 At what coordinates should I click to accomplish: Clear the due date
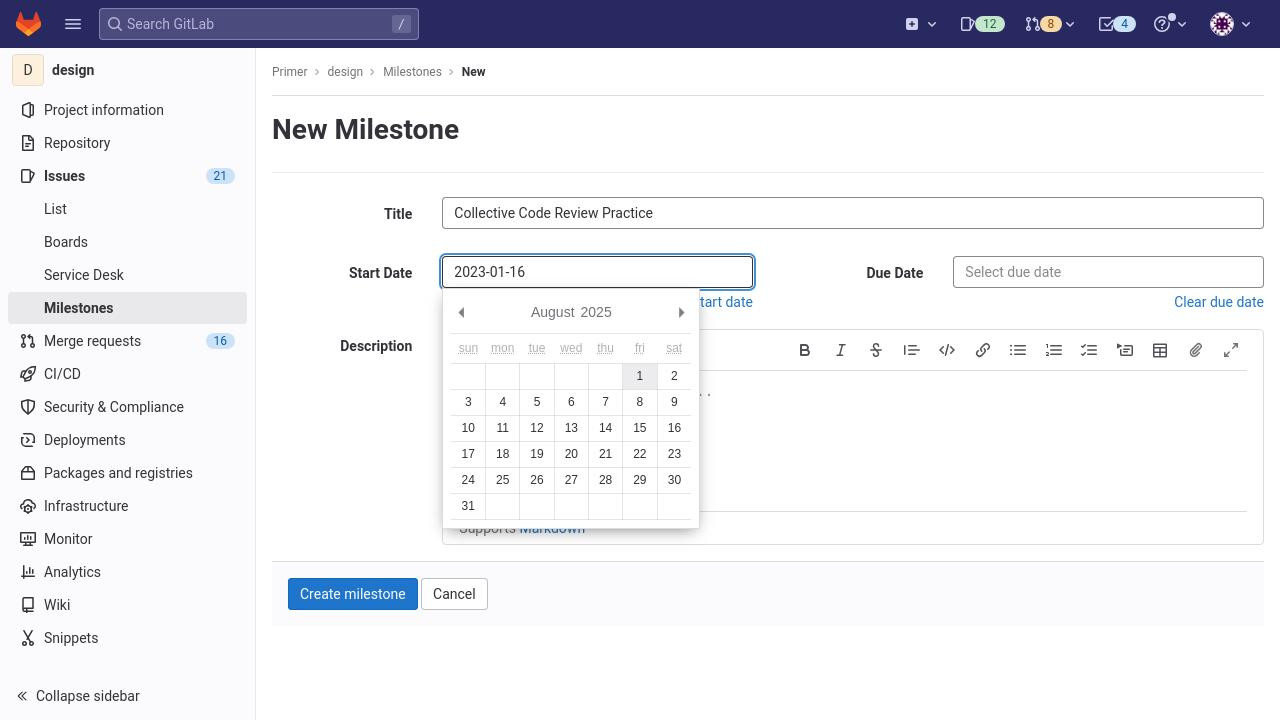(1219, 302)
